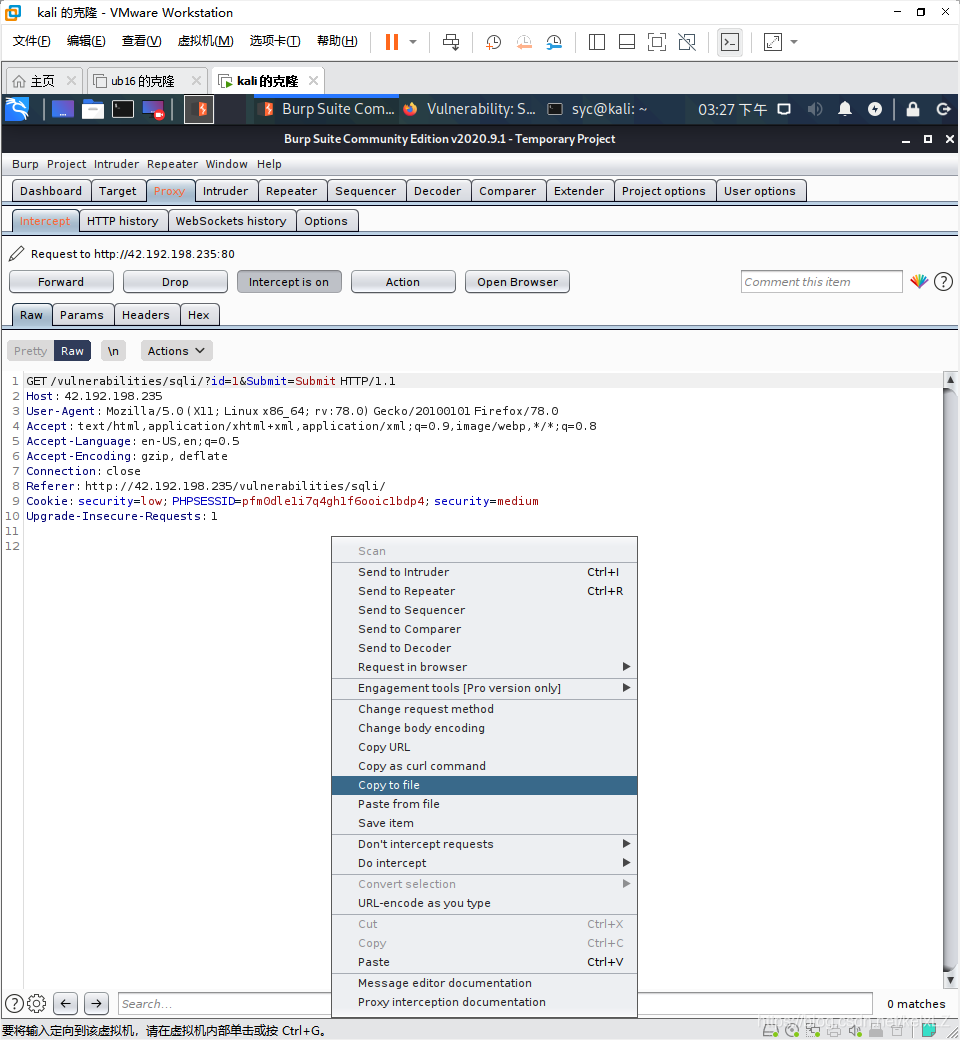The image size is (960, 1040).
Task: Click the power manager icon in Kali panel
Action: (875, 109)
